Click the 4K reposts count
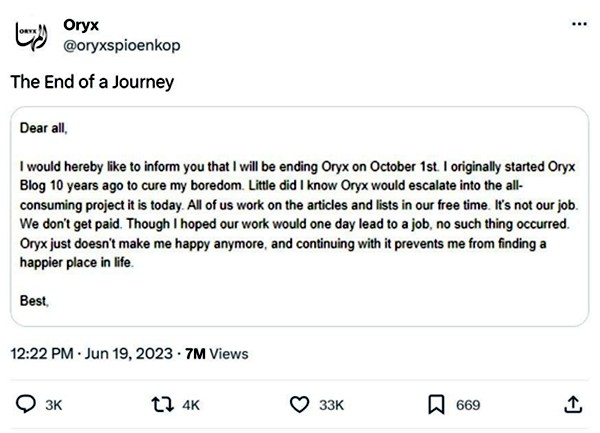 tap(191, 405)
